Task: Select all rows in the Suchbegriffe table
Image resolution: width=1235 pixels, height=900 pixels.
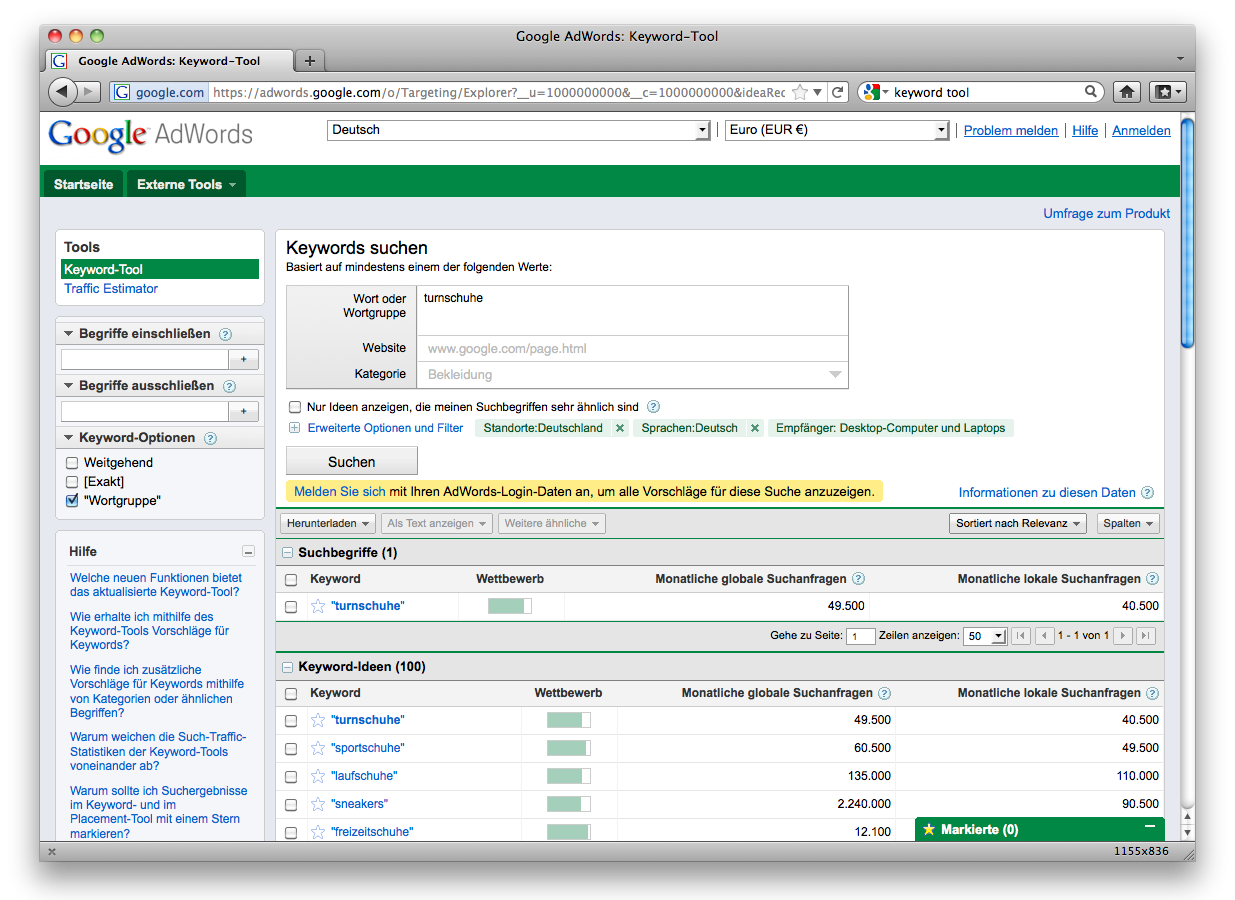Action: (291, 580)
